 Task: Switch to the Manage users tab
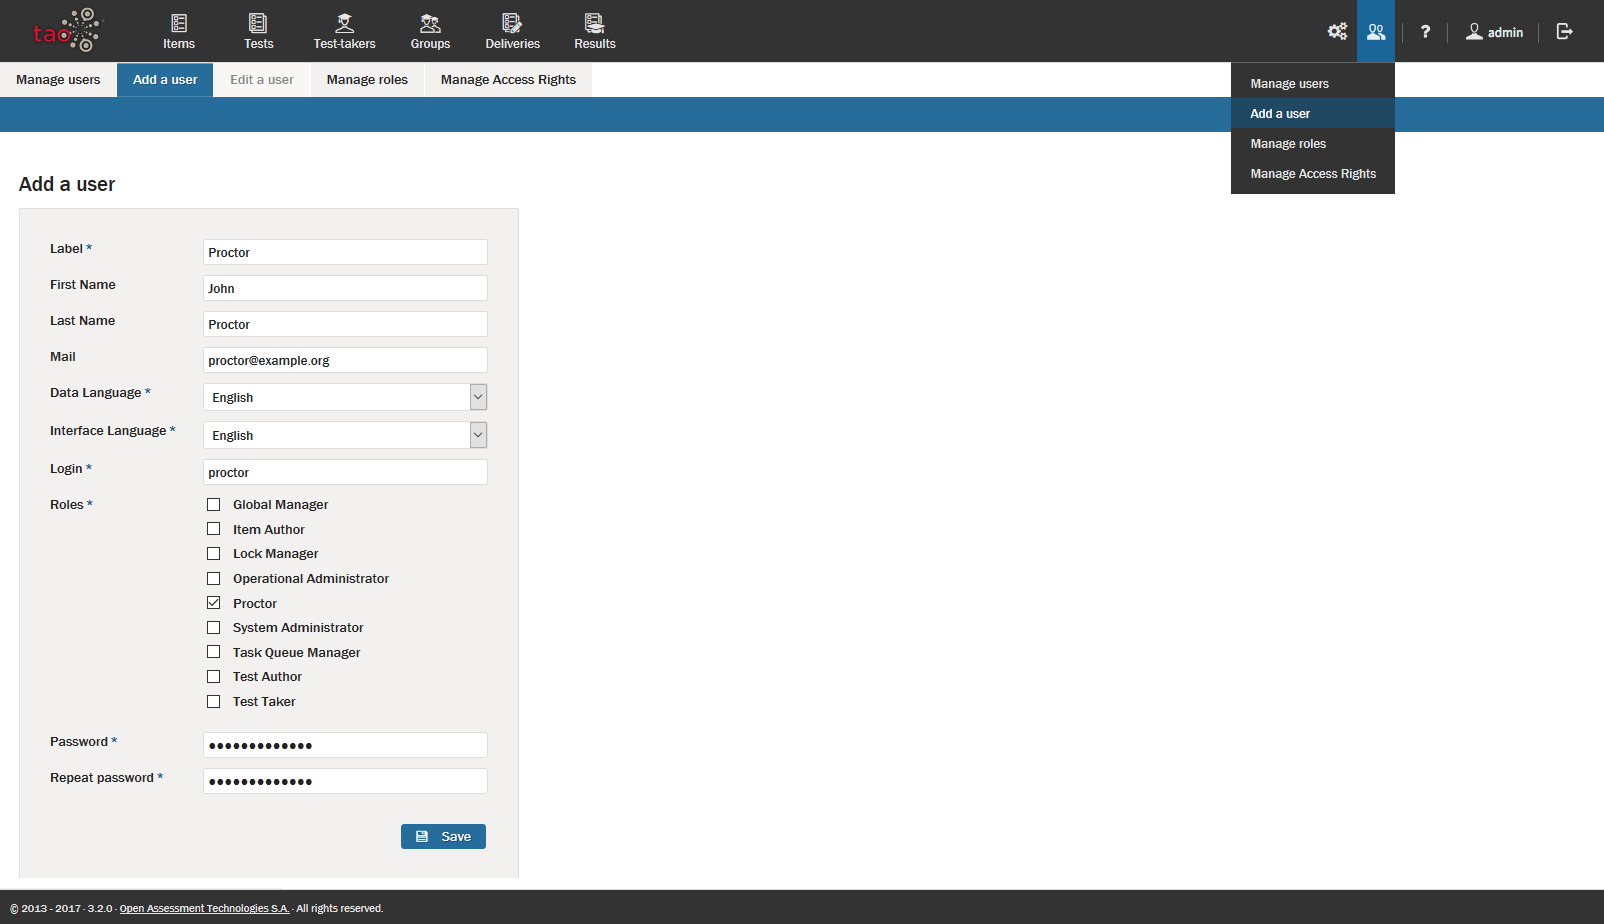[x=58, y=80]
